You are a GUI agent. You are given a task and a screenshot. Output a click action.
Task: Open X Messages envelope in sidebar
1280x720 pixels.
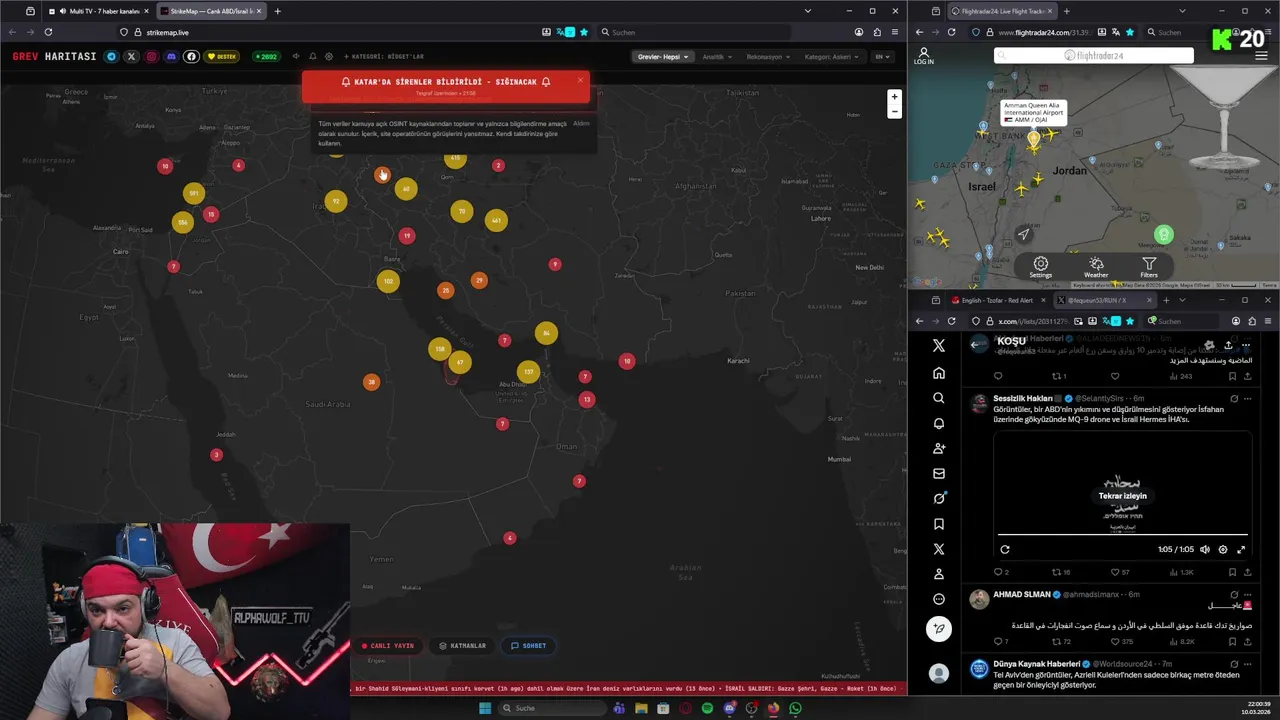(x=938, y=473)
